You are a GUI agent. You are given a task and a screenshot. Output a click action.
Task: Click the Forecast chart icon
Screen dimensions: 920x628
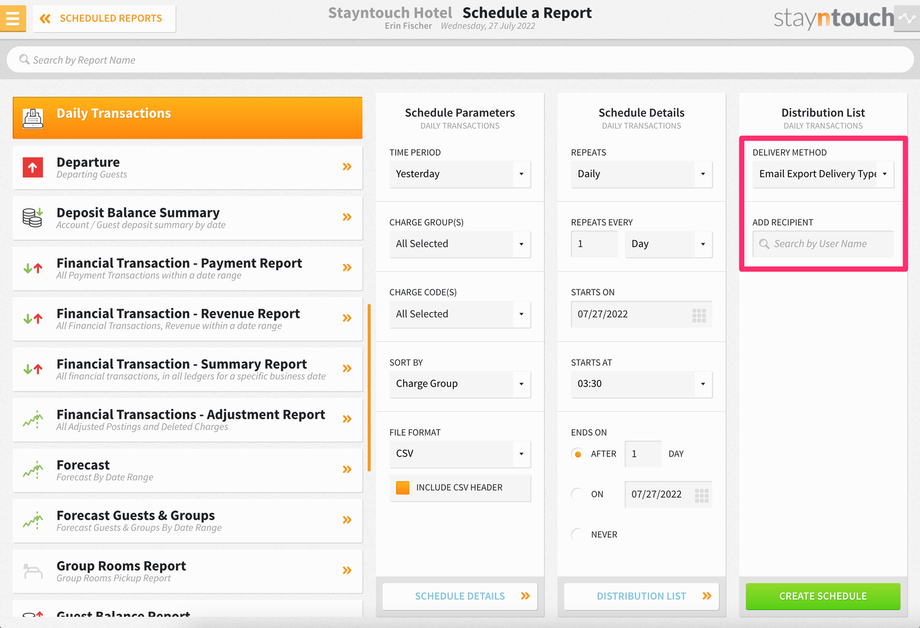coord(33,470)
